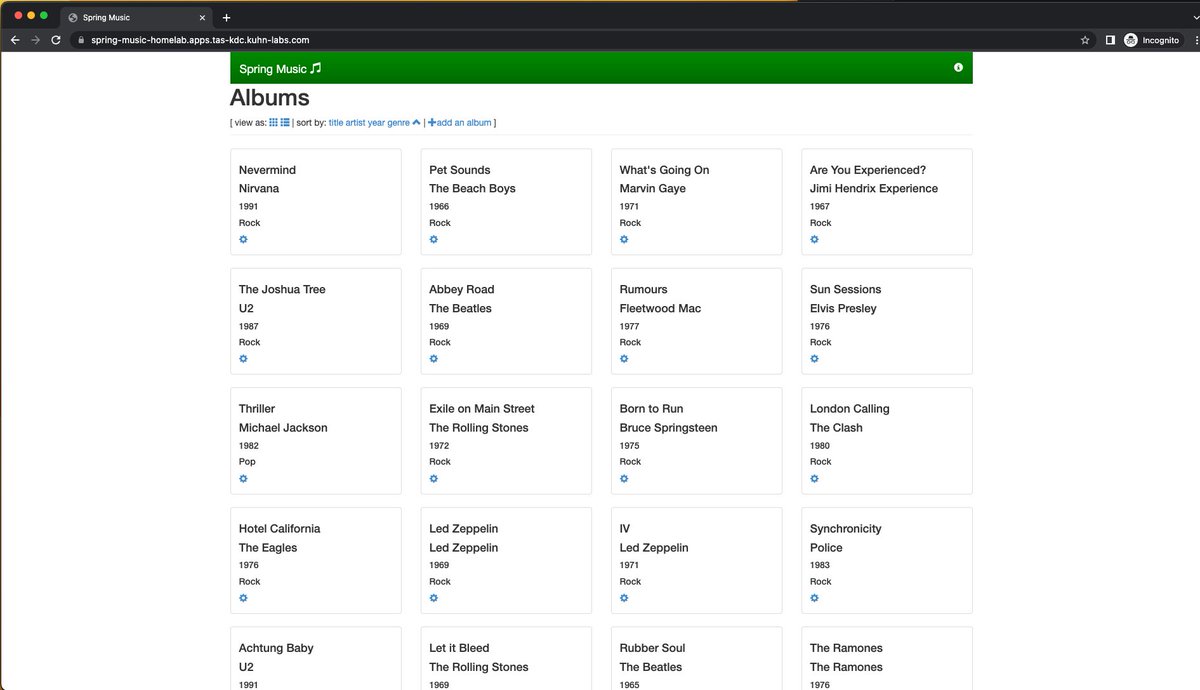Reload the page

coord(56,40)
